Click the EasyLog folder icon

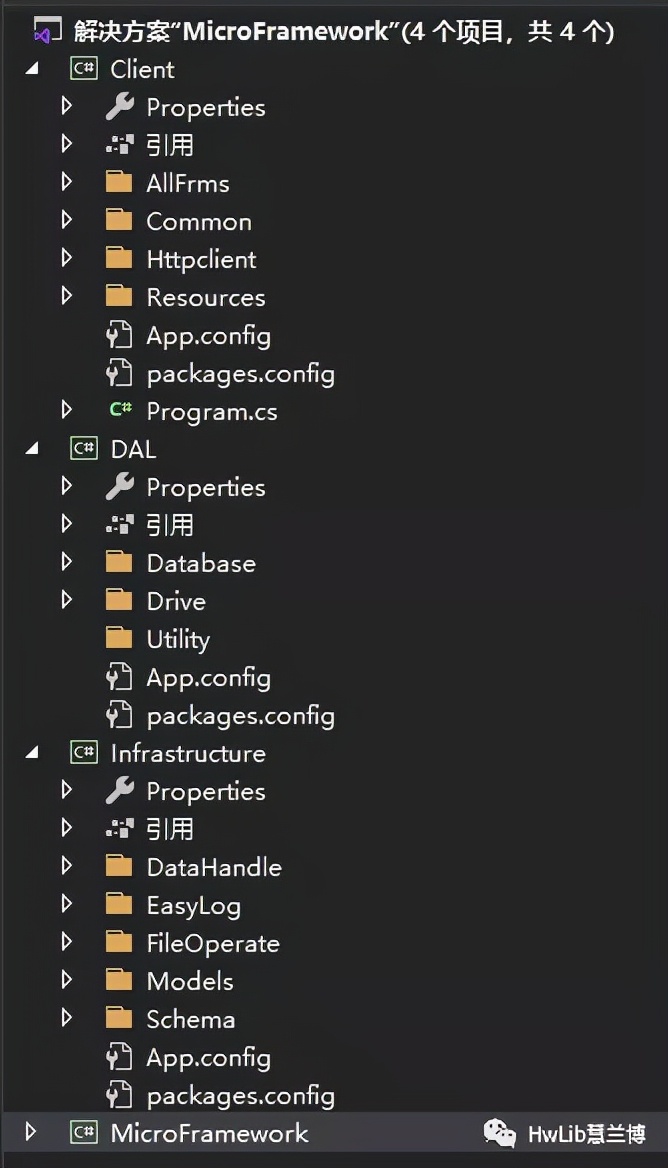tap(119, 905)
